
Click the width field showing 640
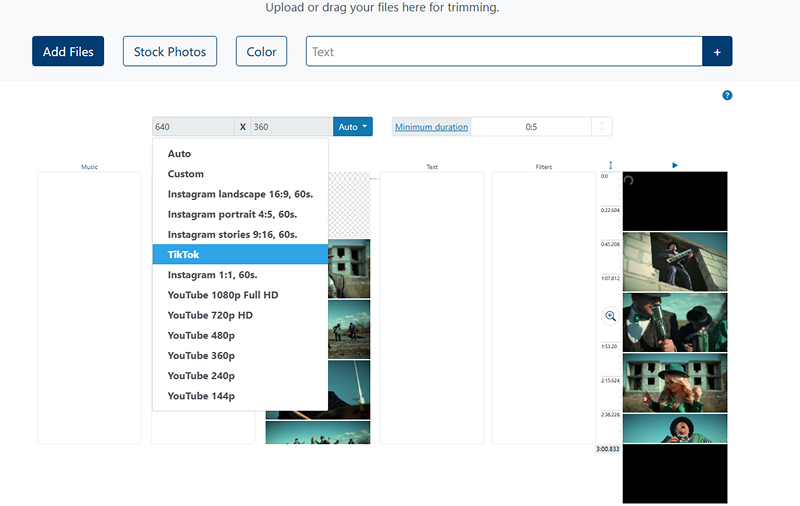(193, 127)
